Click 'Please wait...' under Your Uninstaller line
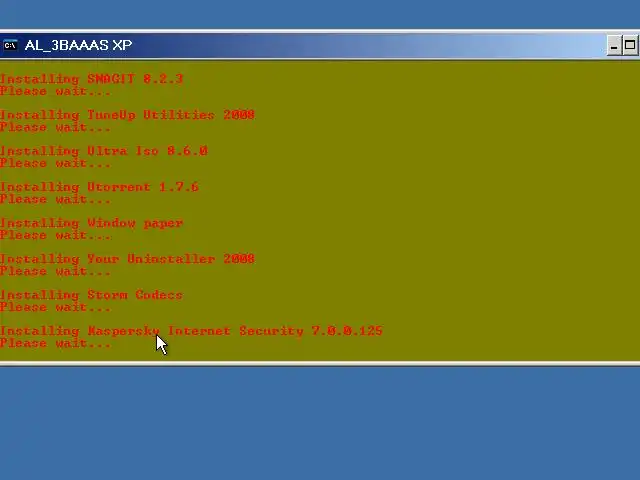640x480 pixels. click(55, 271)
